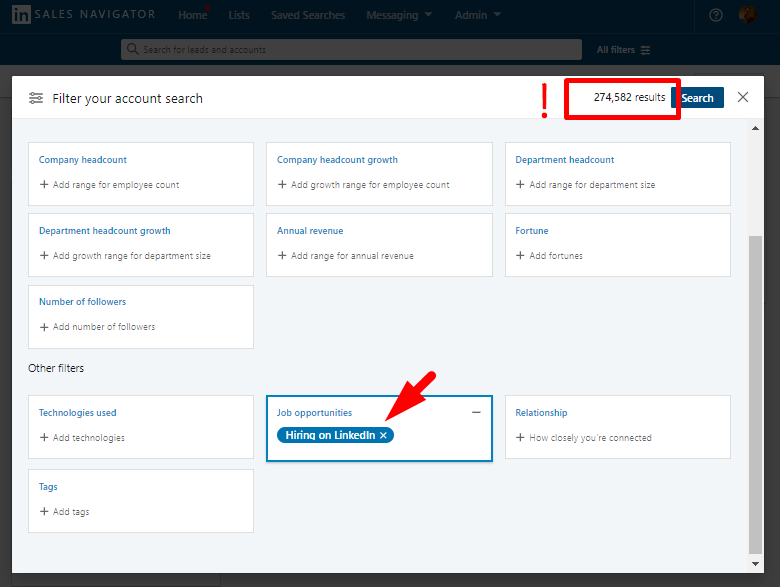780x587 pixels.
Task: Expand the Fortune filter
Action: click(532, 231)
